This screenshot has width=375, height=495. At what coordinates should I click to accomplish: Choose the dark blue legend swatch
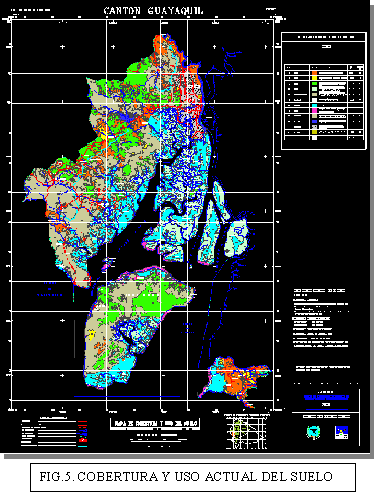tap(314, 121)
